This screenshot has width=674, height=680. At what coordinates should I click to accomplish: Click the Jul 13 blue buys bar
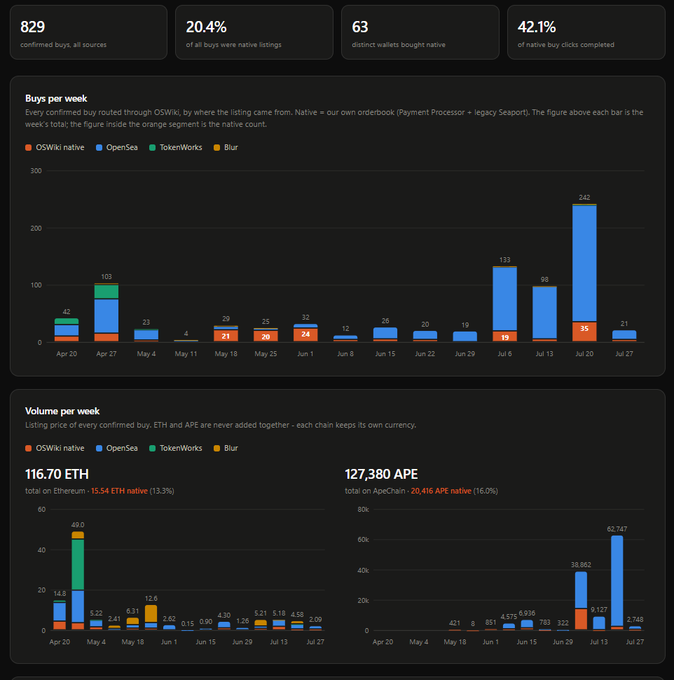click(545, 313)
